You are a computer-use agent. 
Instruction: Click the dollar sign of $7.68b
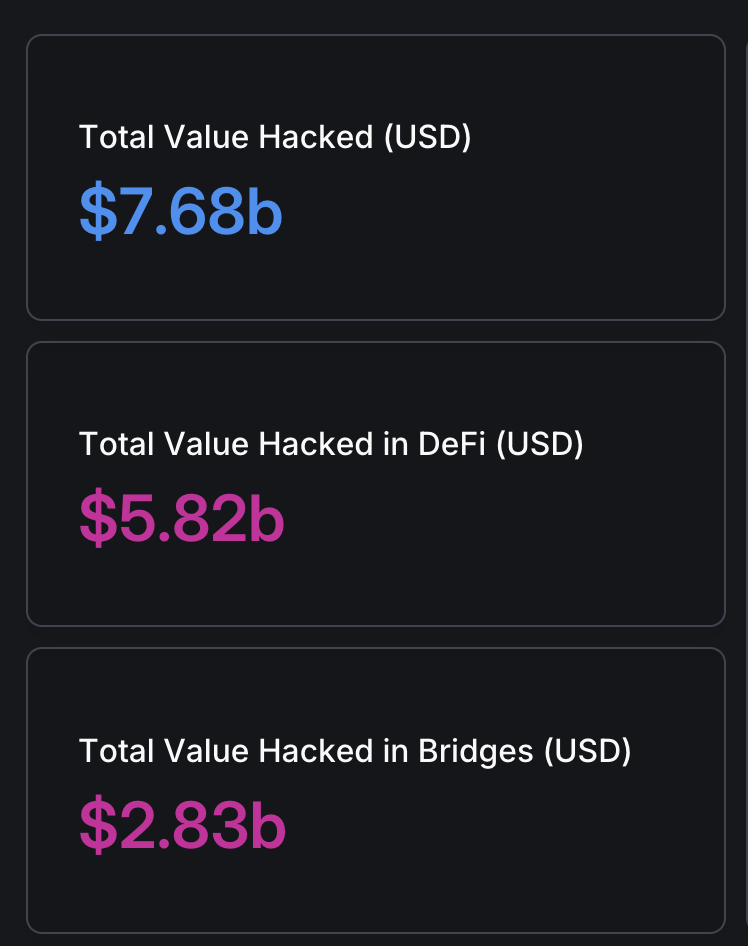pyautogui.click(x=98, y=211)
